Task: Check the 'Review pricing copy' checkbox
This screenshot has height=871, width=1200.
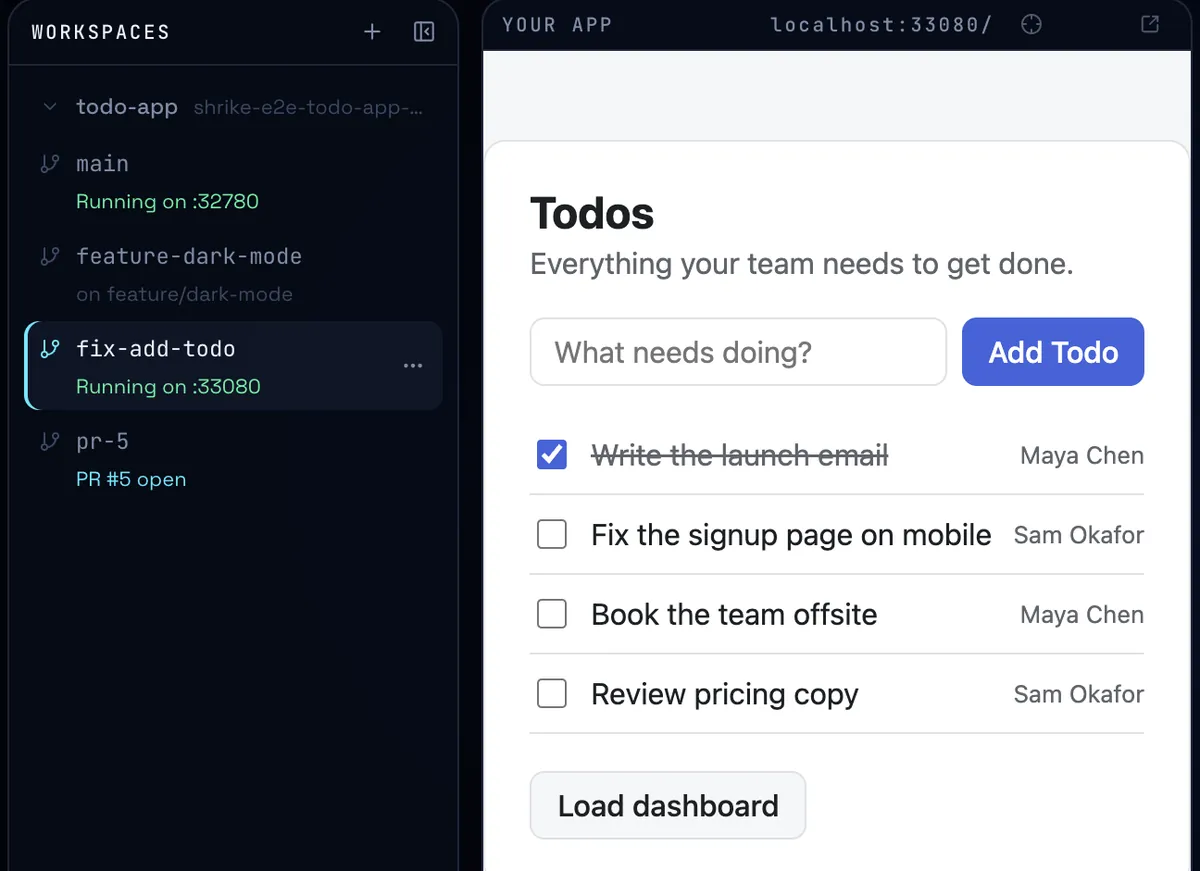Action: coord(552,693)
